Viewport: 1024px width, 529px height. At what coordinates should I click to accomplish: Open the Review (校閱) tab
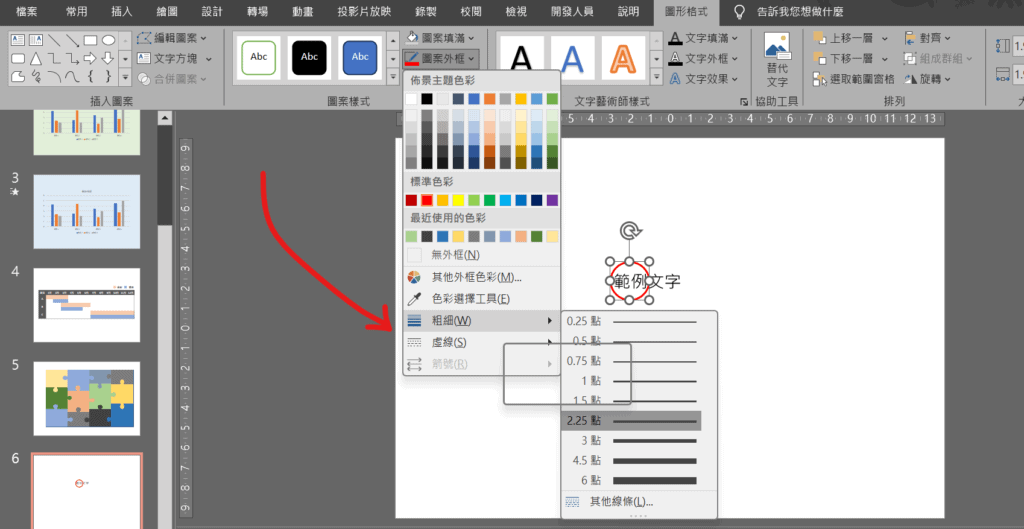pos(471,12)
